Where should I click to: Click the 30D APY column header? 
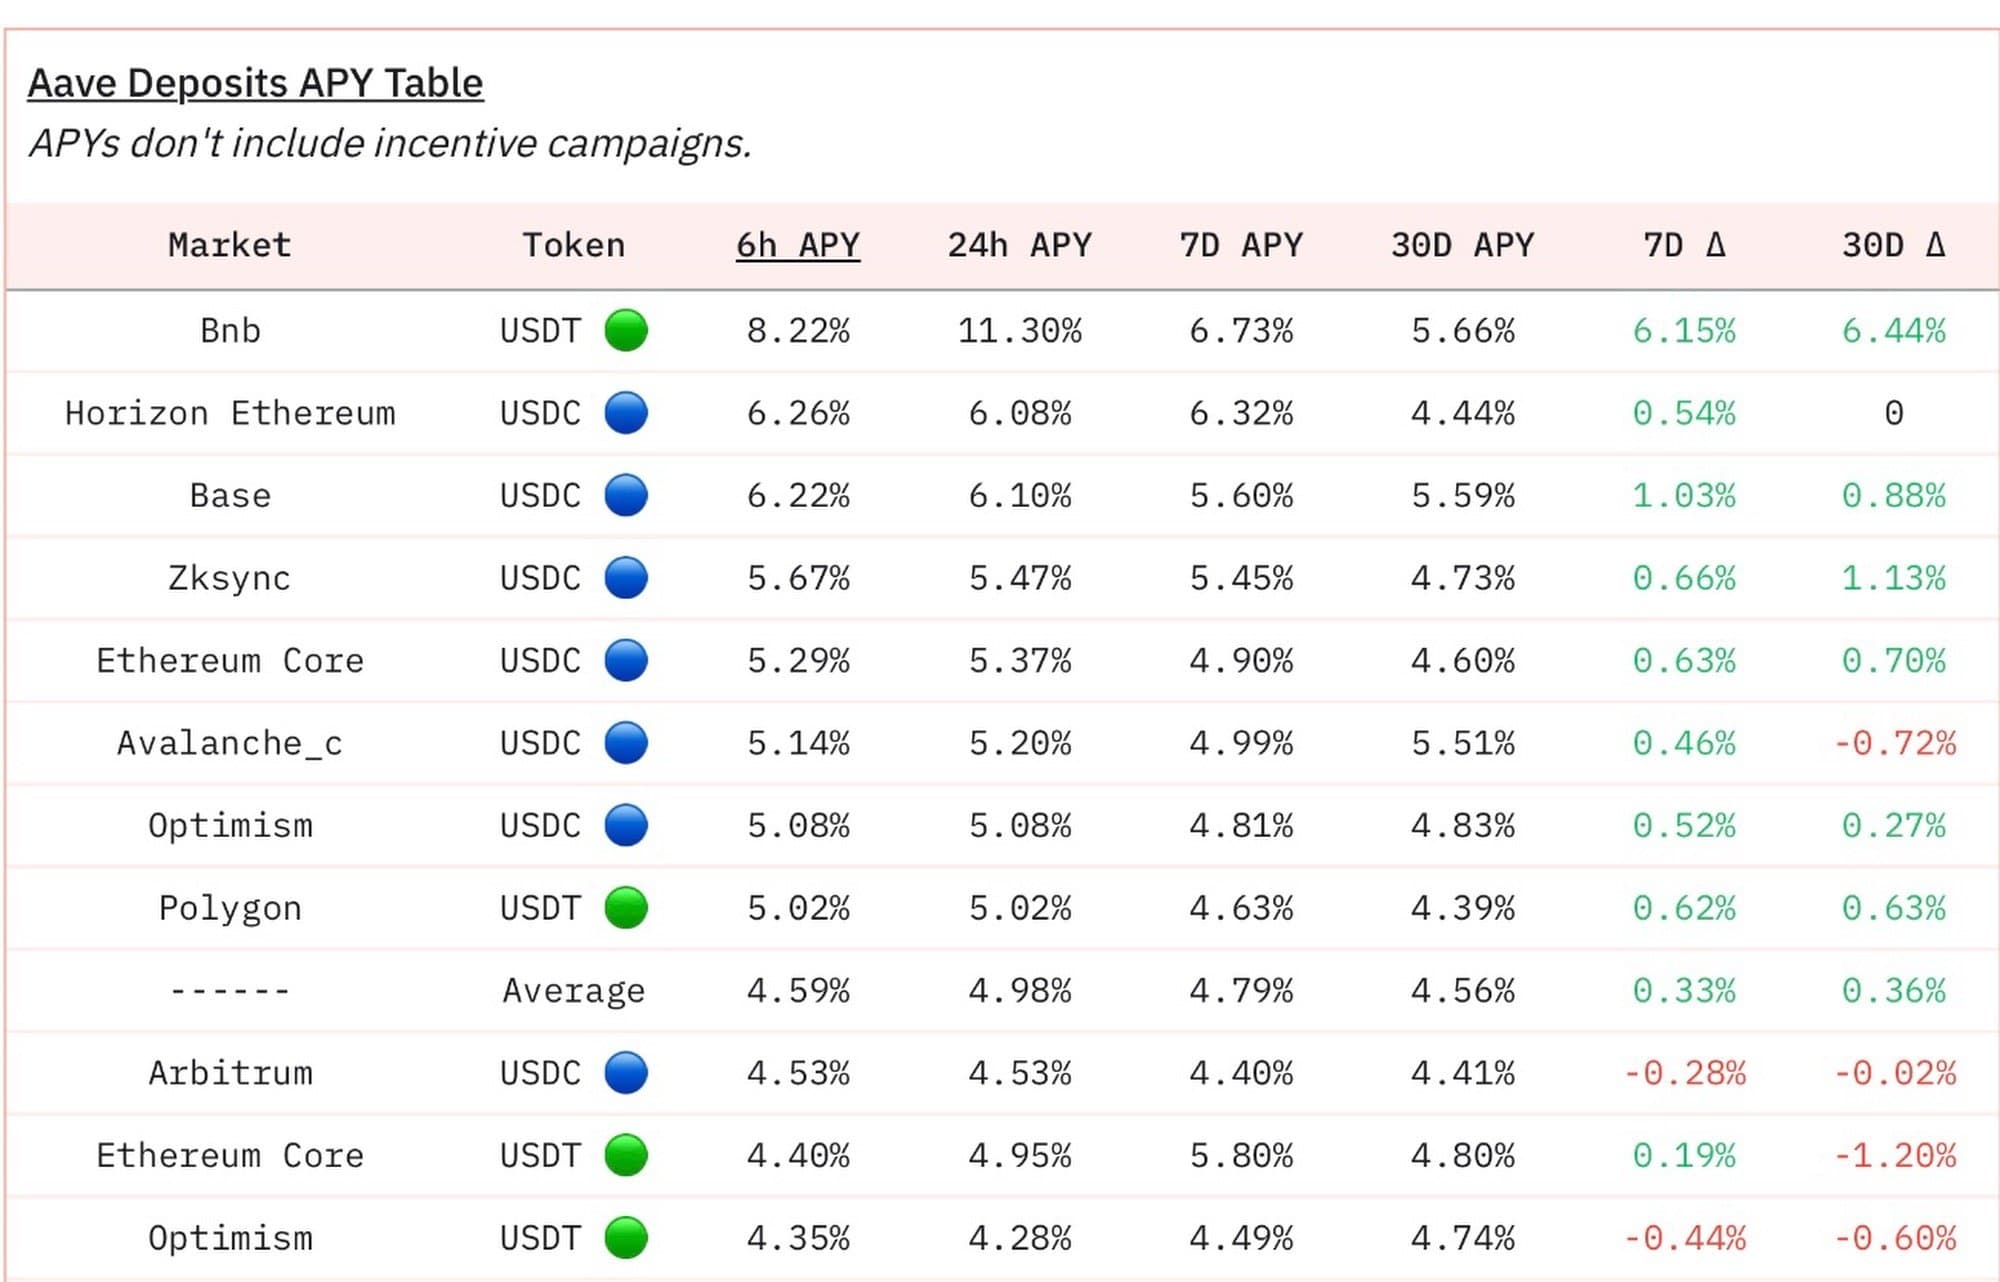point(1462,245)
